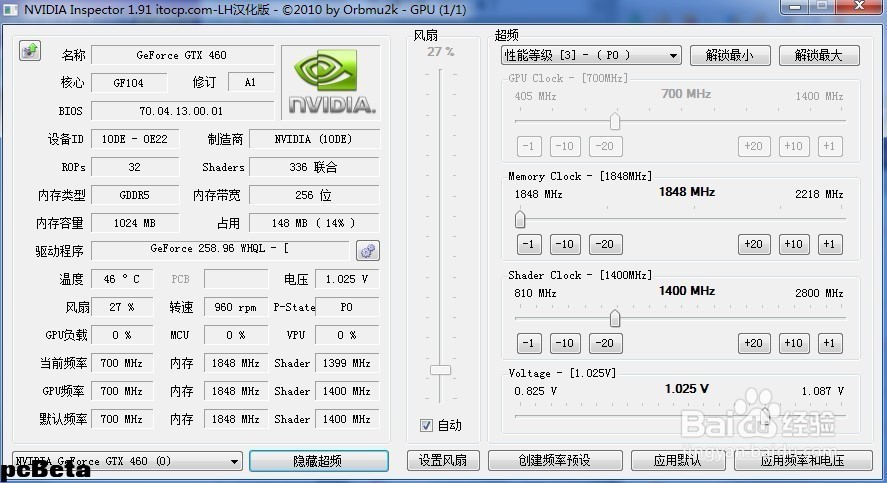Screen dimensions: 887x483
Task: Click the fan speed vertical slider handle
Action: 440,370
